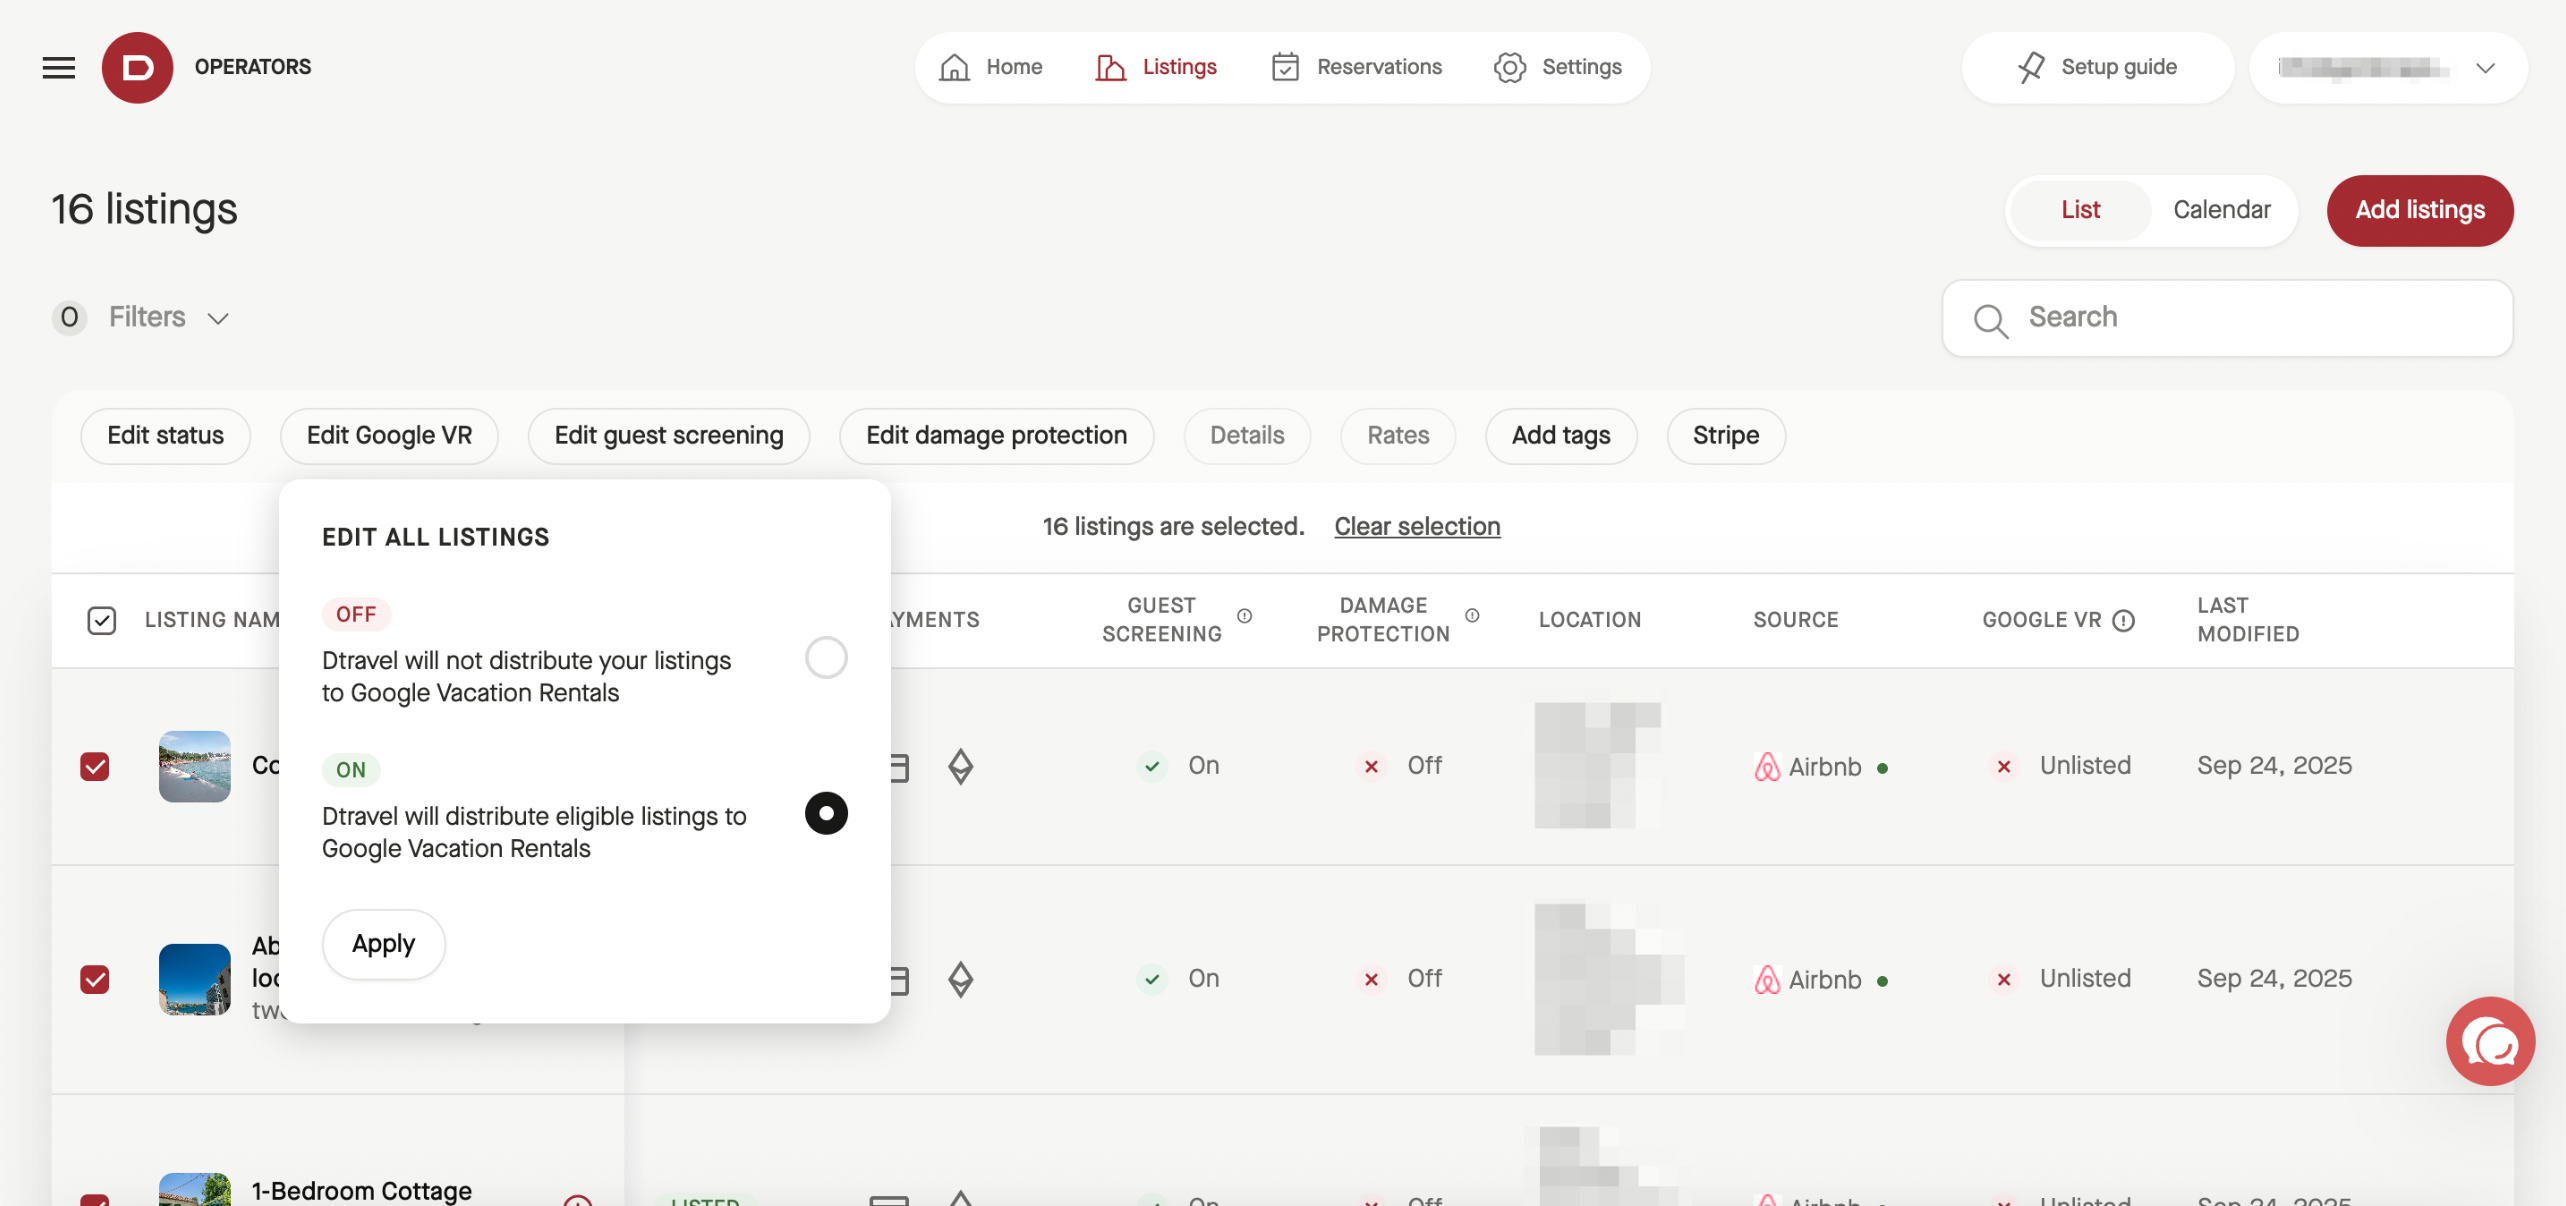This screenshot has width=2566, height=1206.
Task: Click the Settings gear icon
Action: (1510, 67)
